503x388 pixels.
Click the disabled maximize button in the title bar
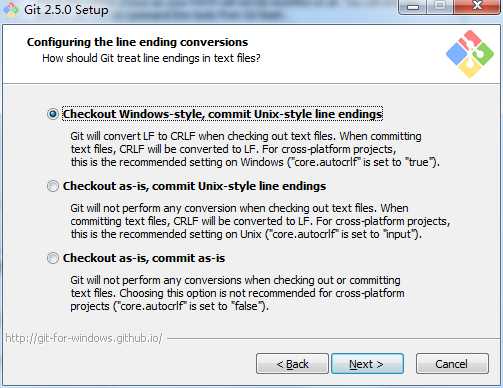click(440, 7)
